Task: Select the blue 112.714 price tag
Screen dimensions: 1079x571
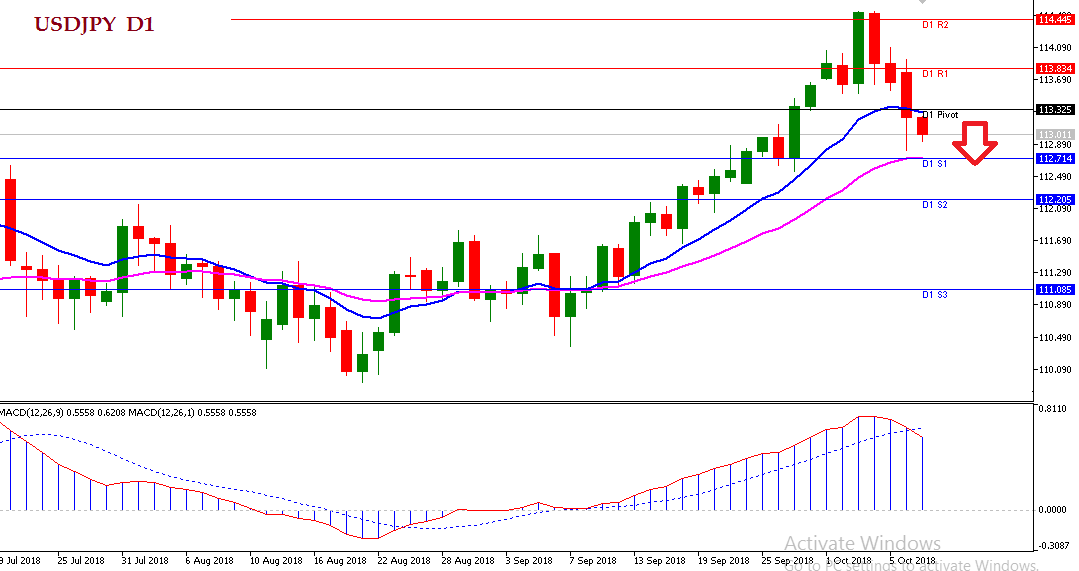Action: coord(1055,158)
